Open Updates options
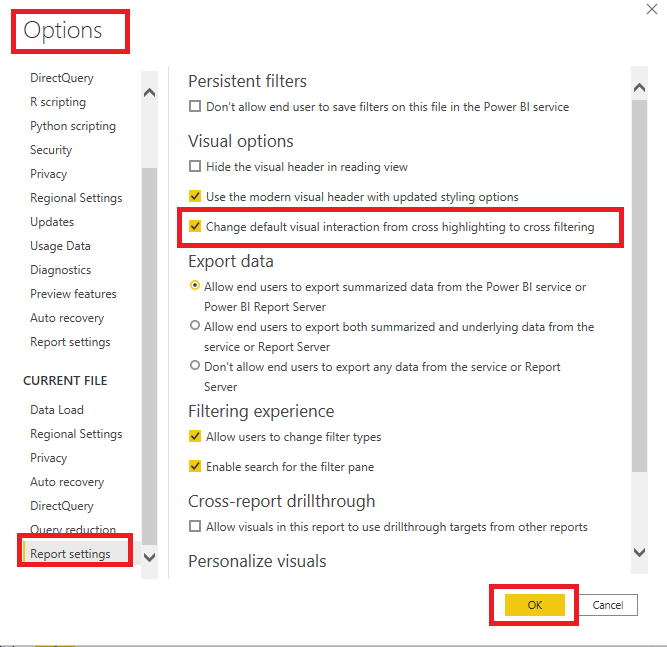667x647 pixels. point(52,222)
